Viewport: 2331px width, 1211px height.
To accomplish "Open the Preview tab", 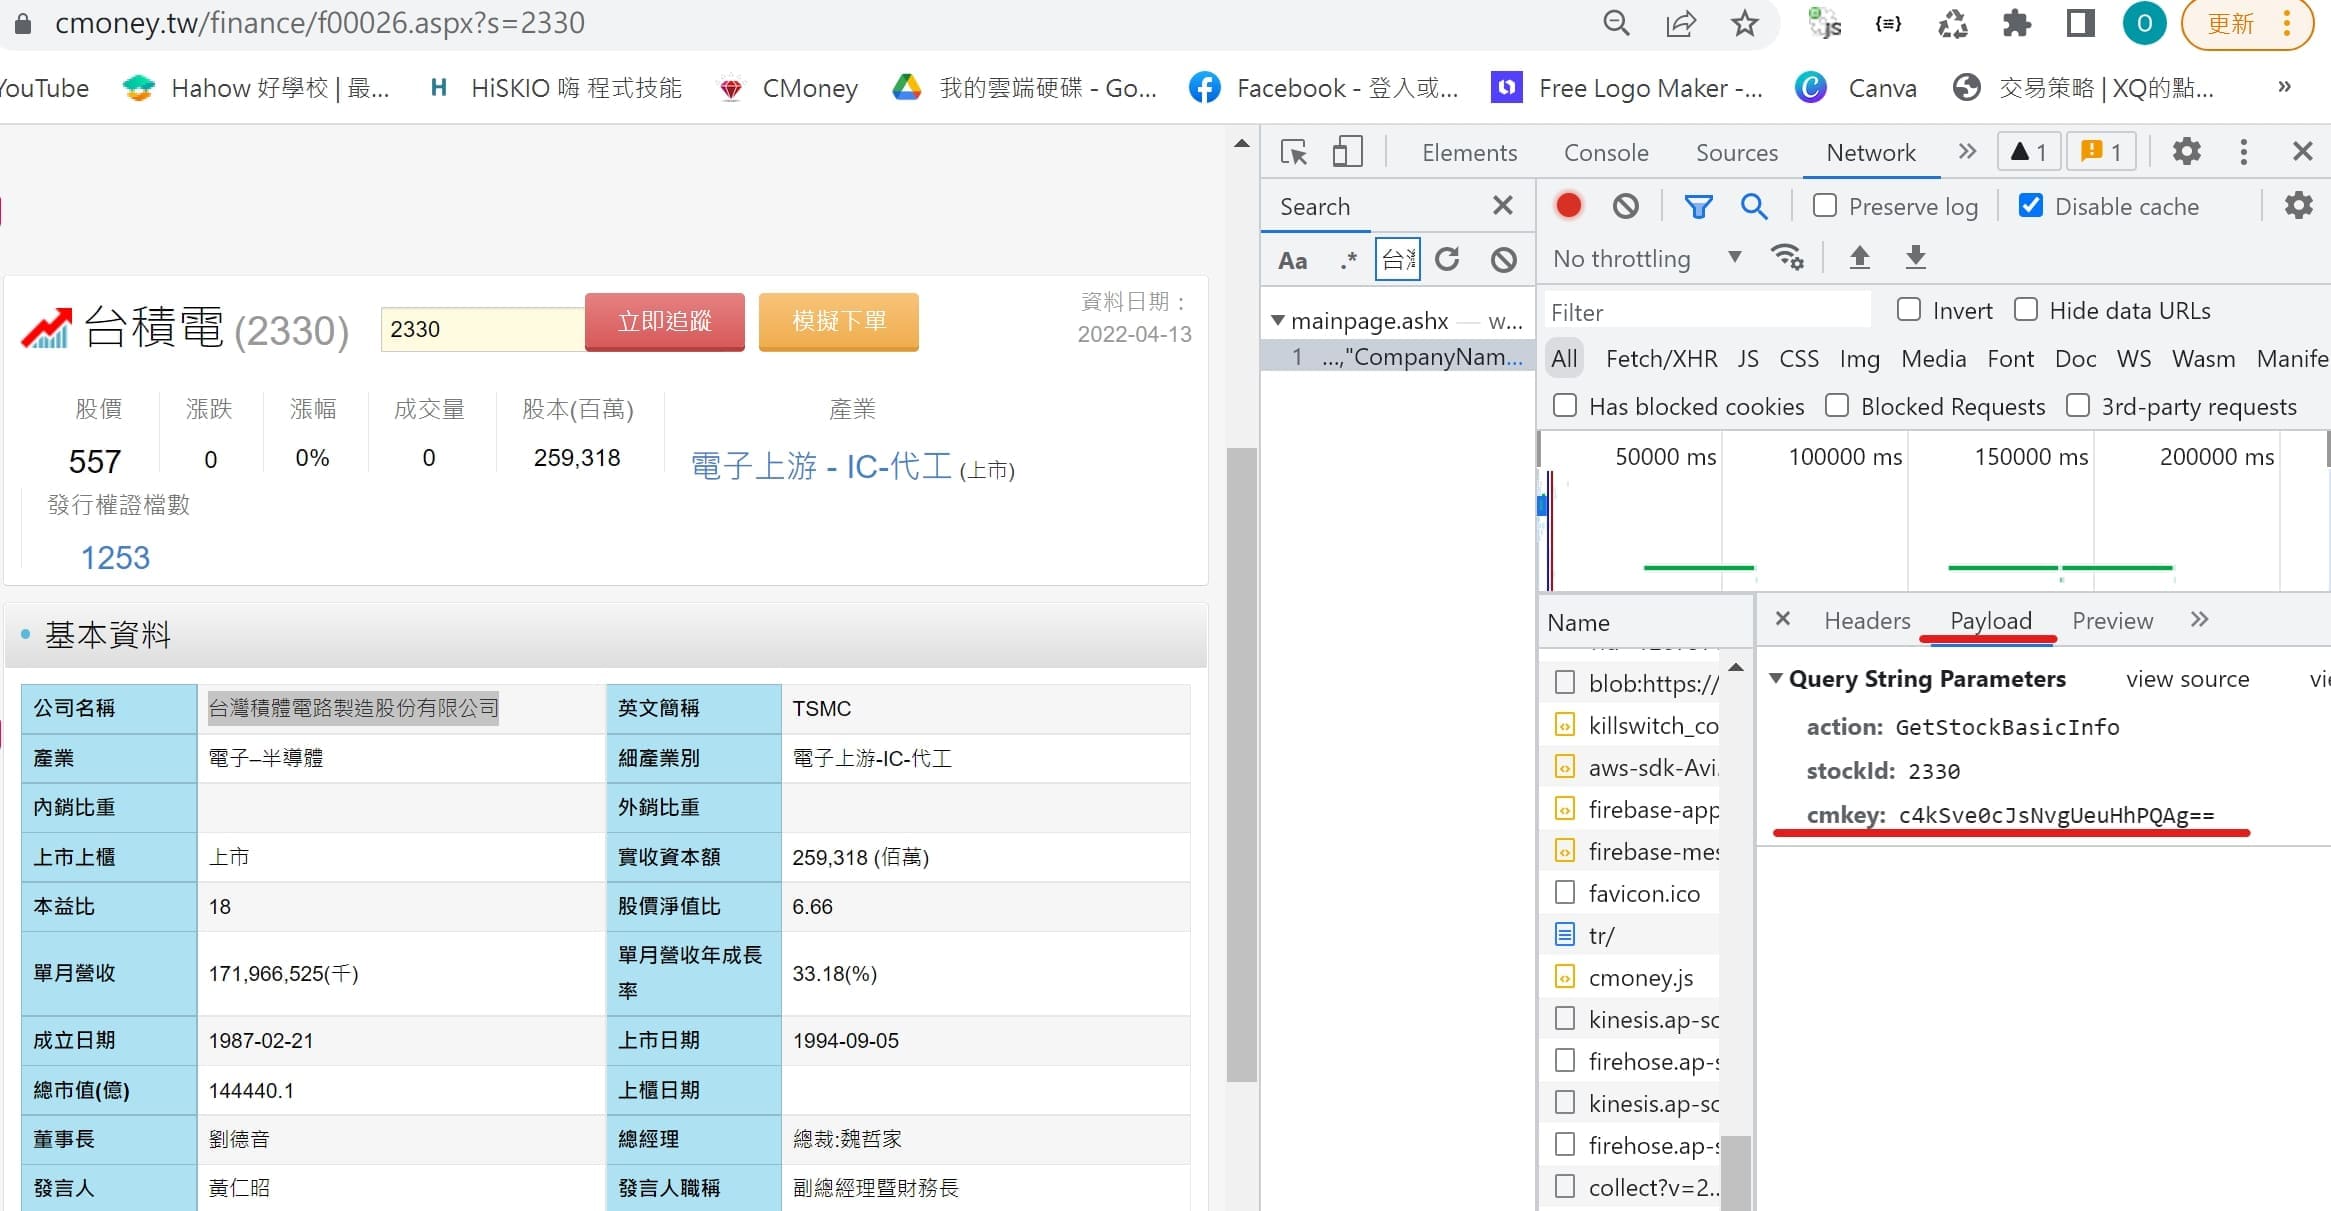I will (x=2112, y=620).
